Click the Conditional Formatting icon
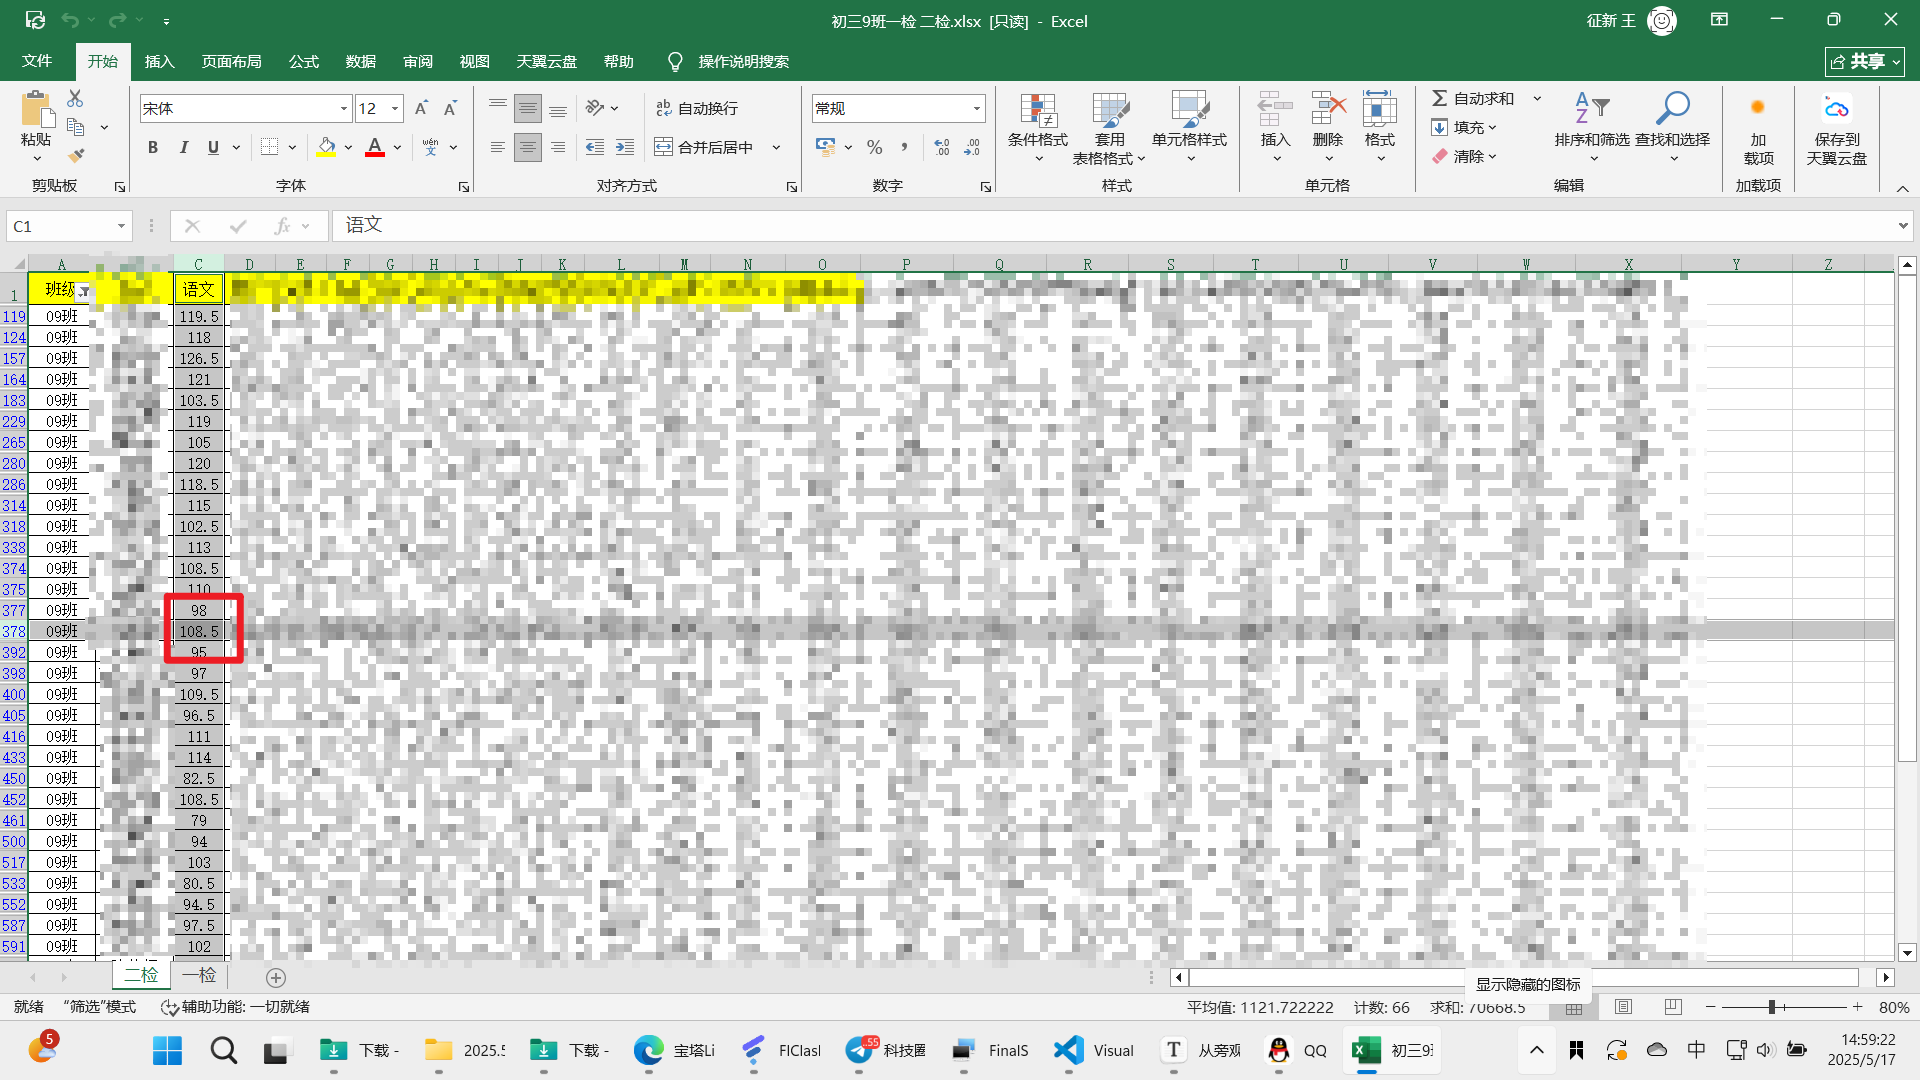Viewport: 1920px width, 1080px height. pos(1037,110)
